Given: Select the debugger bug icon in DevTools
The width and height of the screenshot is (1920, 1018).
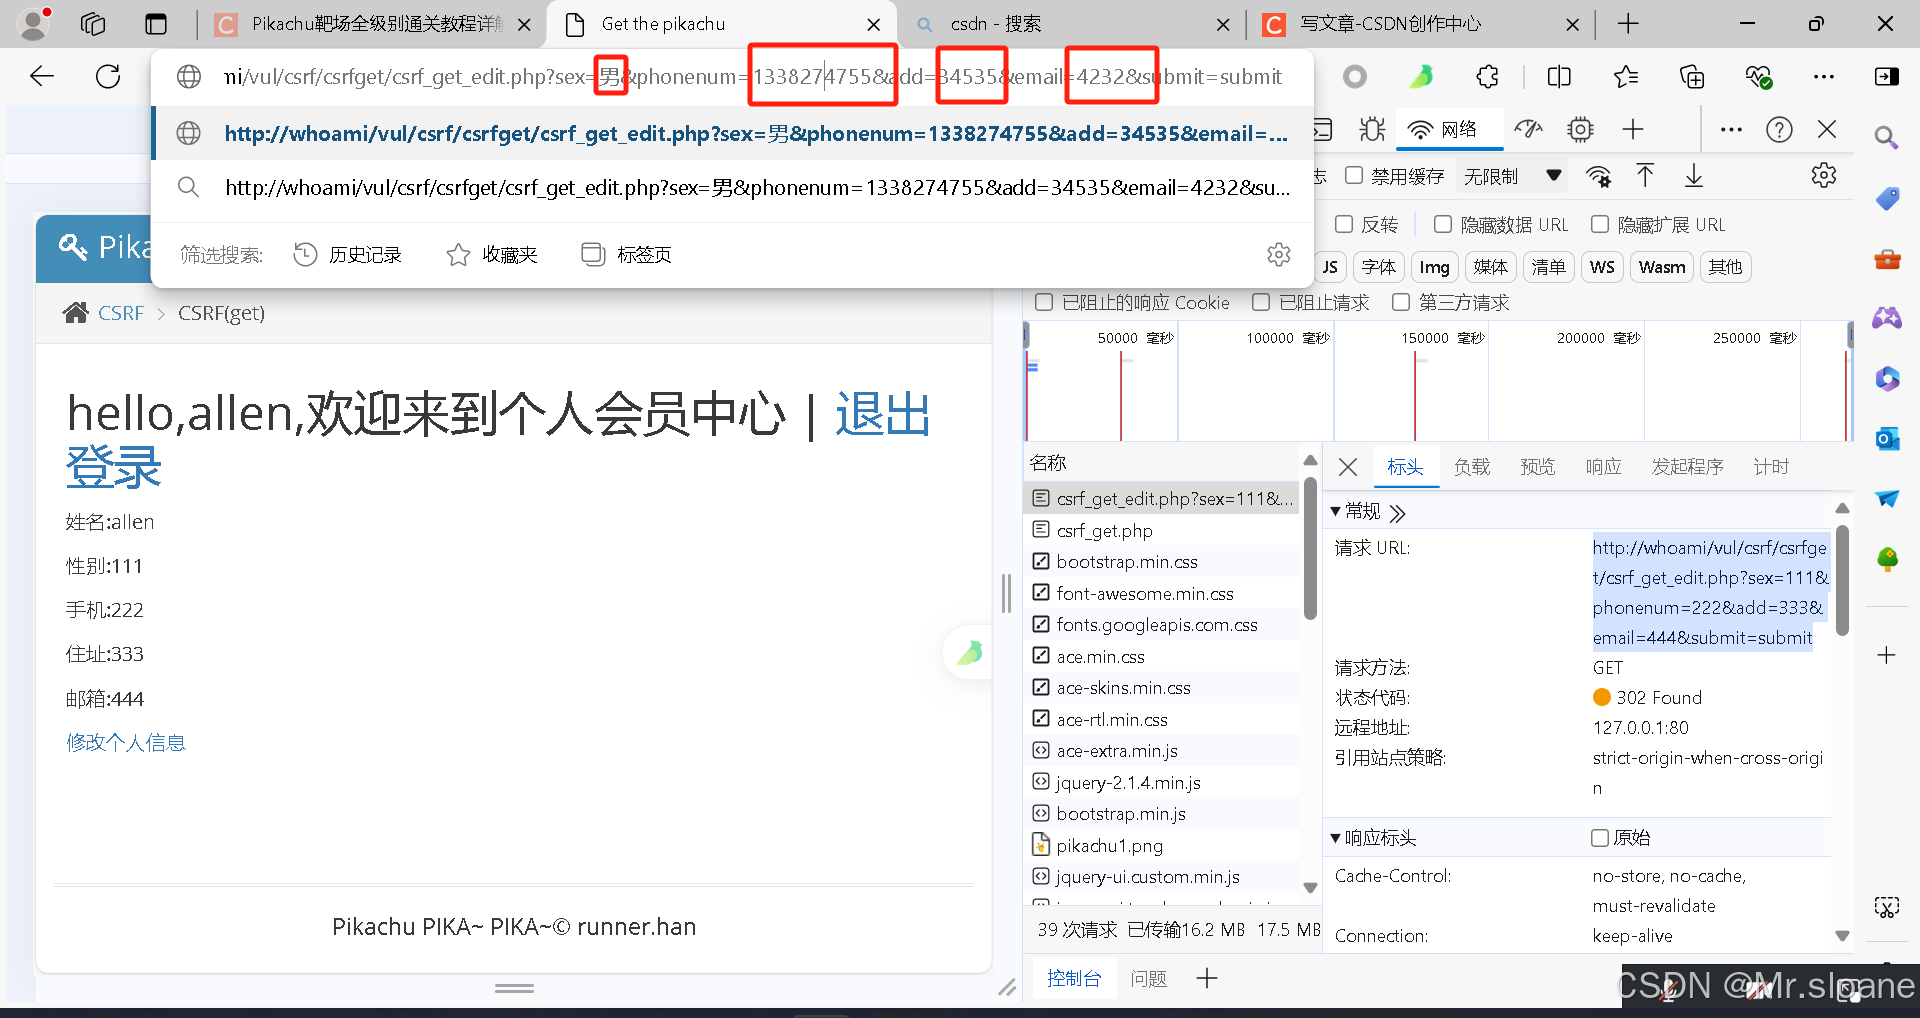Looking at the screenshot, I should [x=1371, y=129].
